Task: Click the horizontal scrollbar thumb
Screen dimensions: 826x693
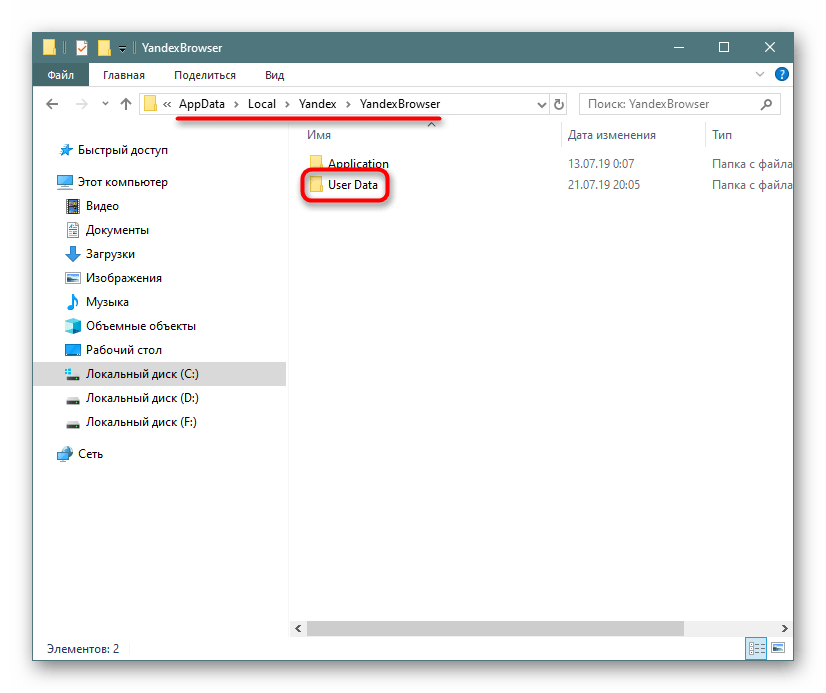Action: (495, 628)
